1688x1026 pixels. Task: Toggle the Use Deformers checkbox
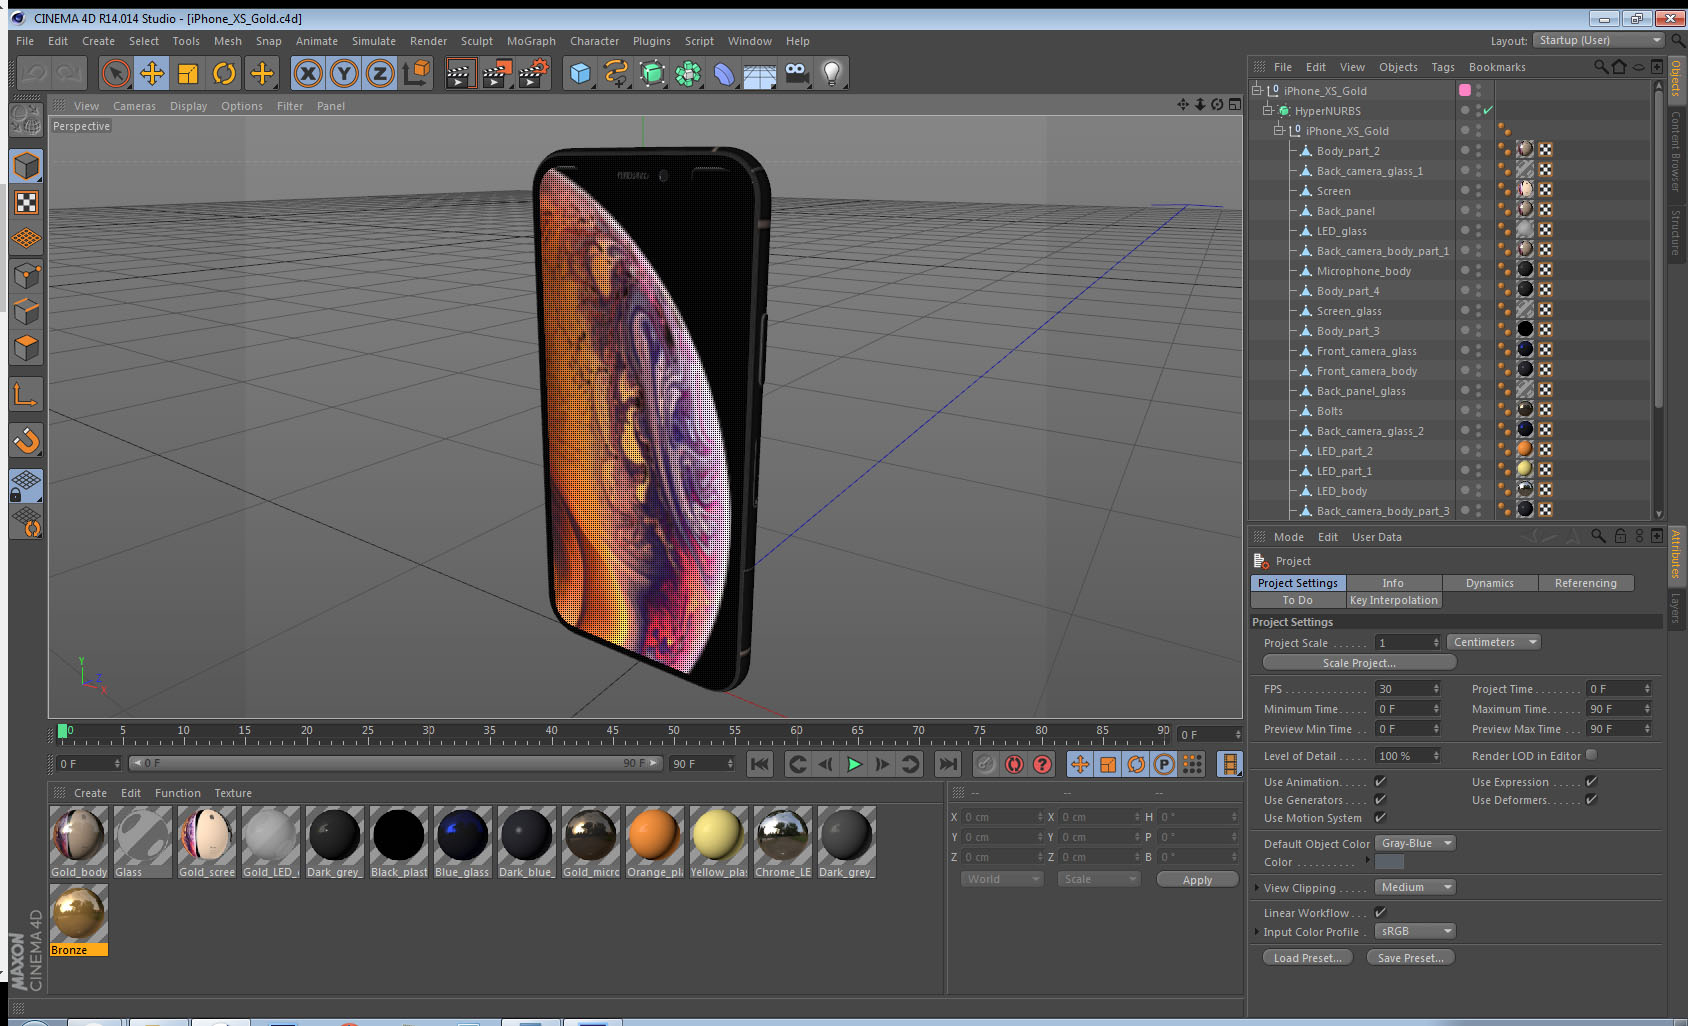pyautogui.click(x=1591, y=799)
